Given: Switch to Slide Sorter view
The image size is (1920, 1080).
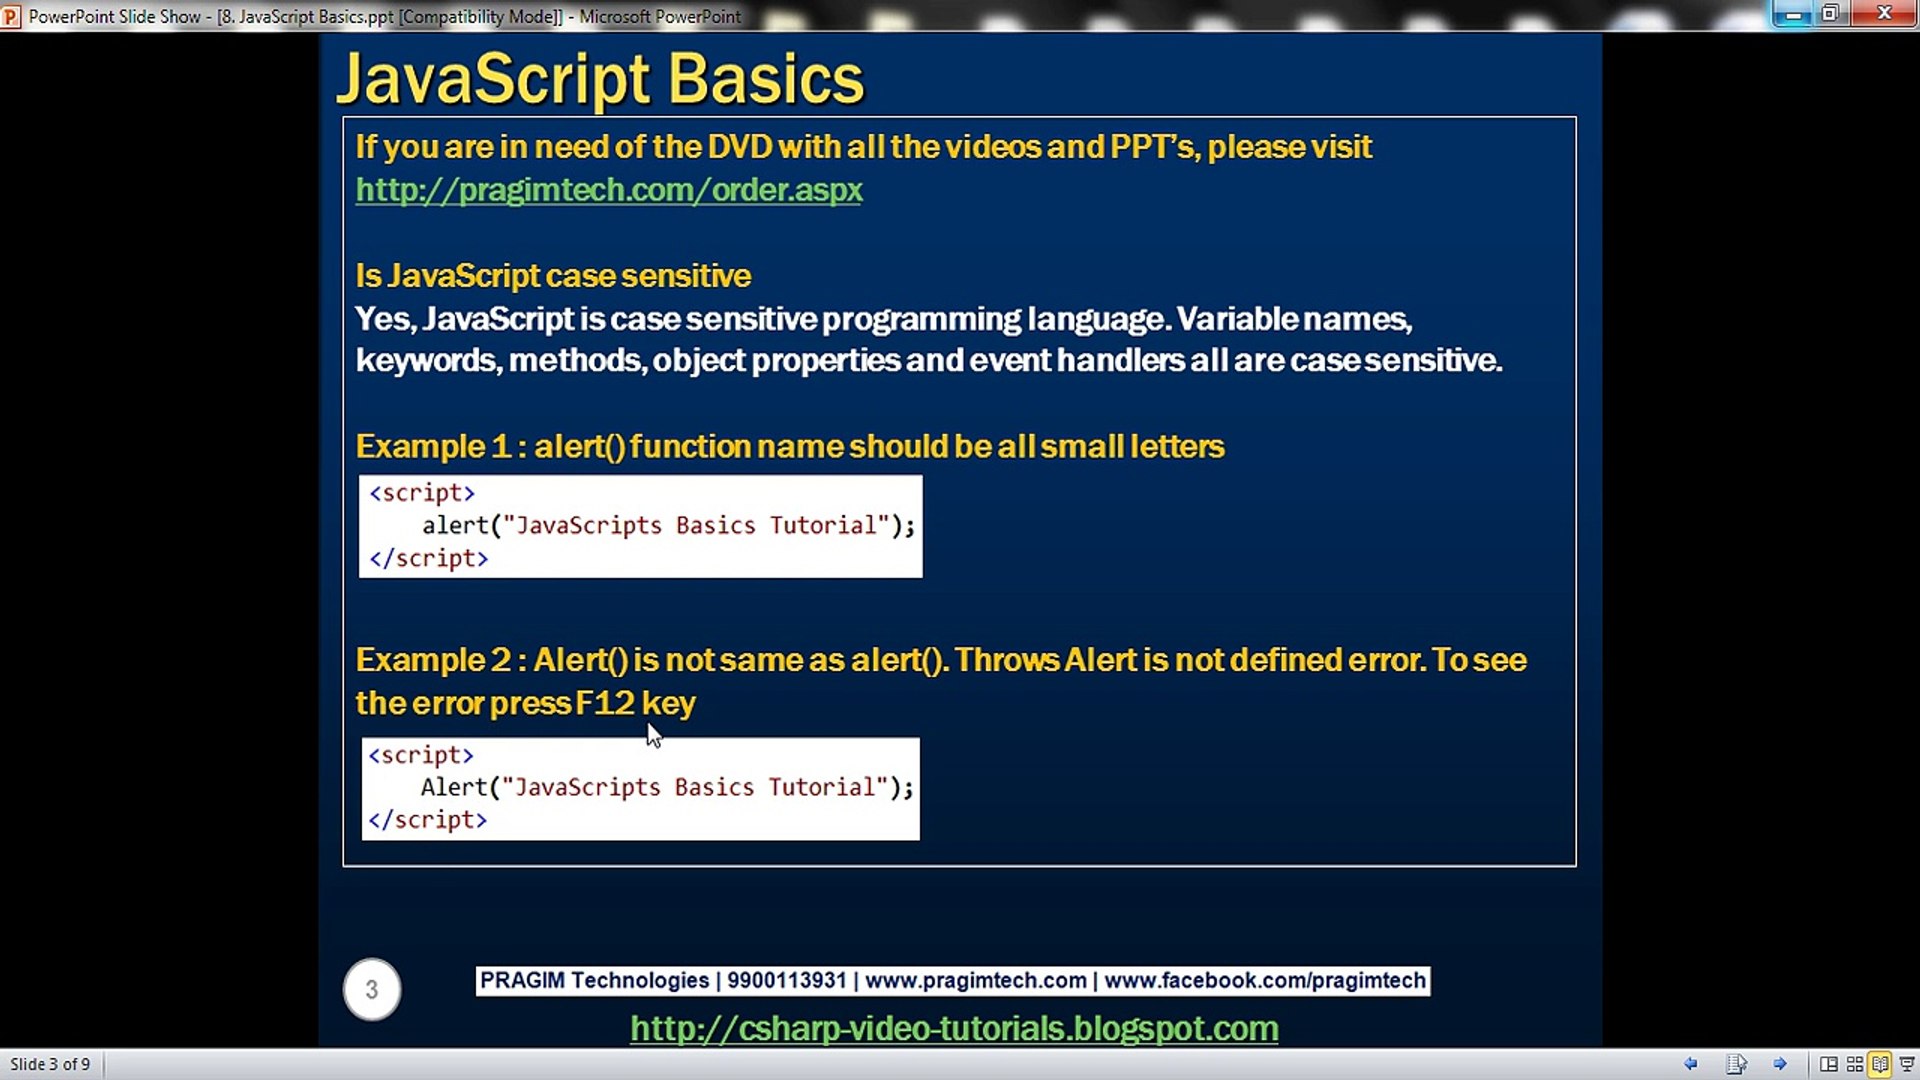Looking at the screenshot, I should 1854,1064.
